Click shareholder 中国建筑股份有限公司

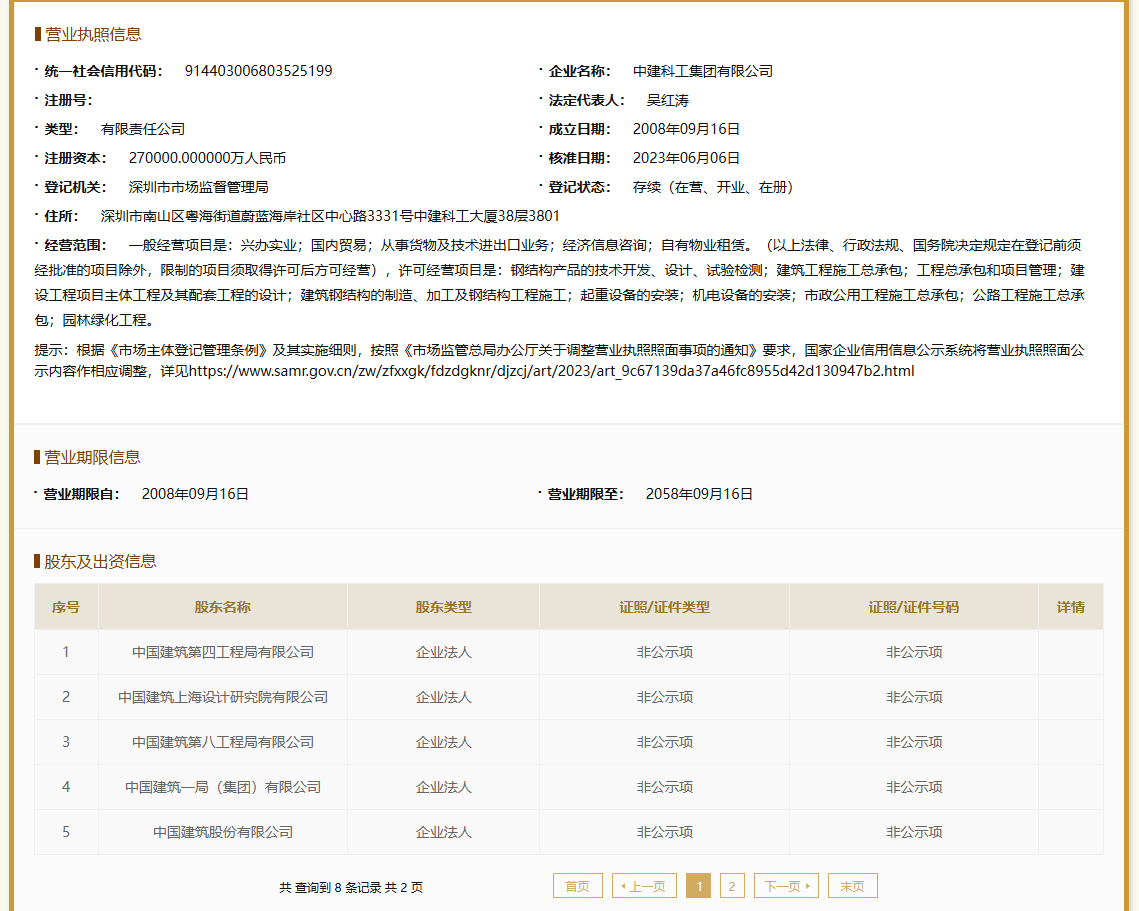(223, 833)
